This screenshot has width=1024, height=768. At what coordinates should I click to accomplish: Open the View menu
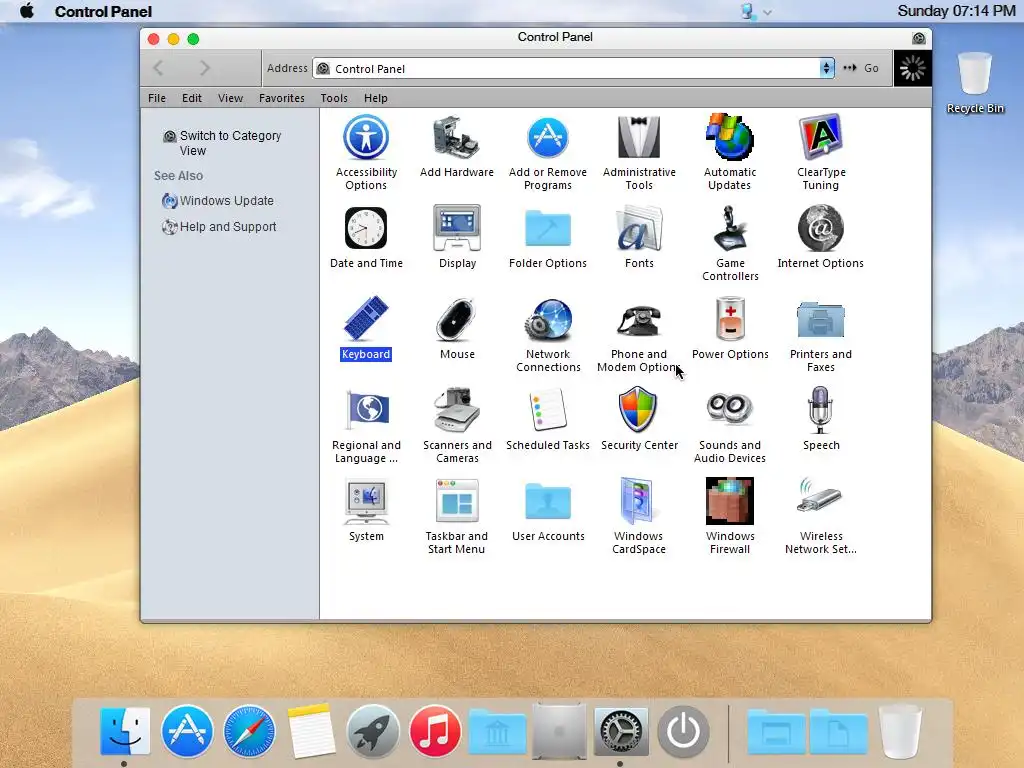pyautogui.click(x=230, y=98)
